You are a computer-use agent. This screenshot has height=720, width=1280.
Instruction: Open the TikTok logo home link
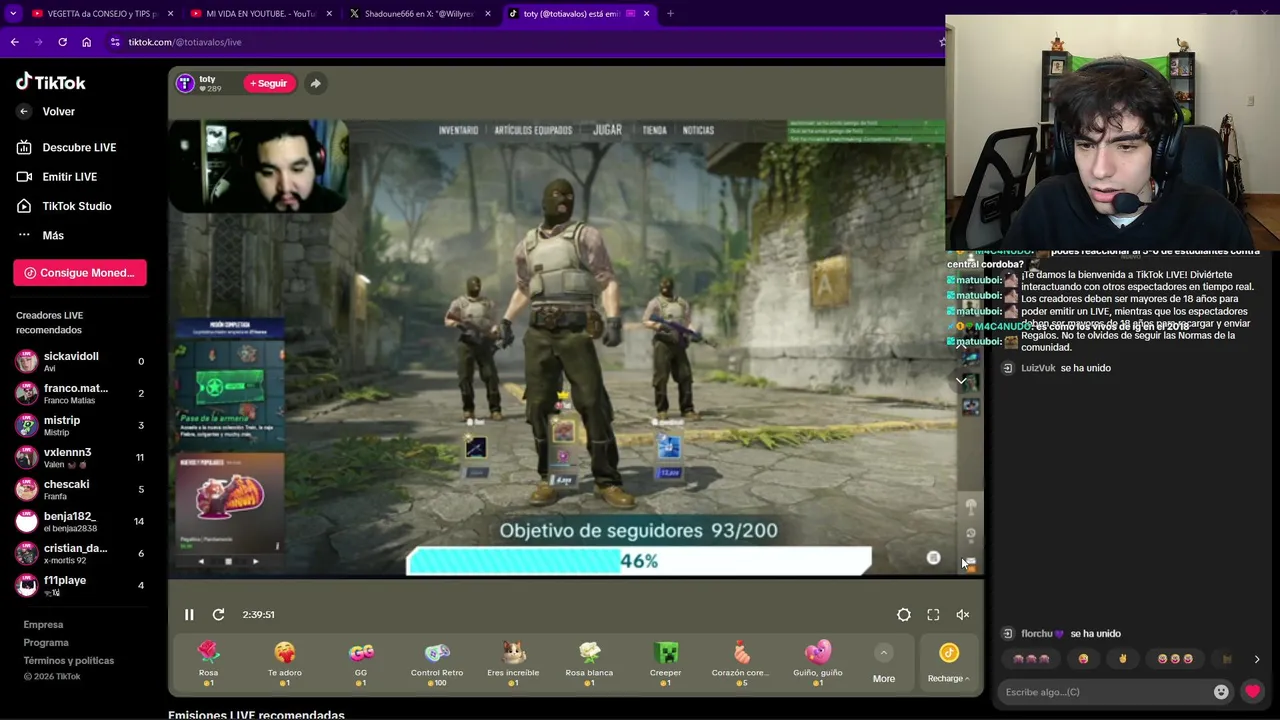(51, 82)
